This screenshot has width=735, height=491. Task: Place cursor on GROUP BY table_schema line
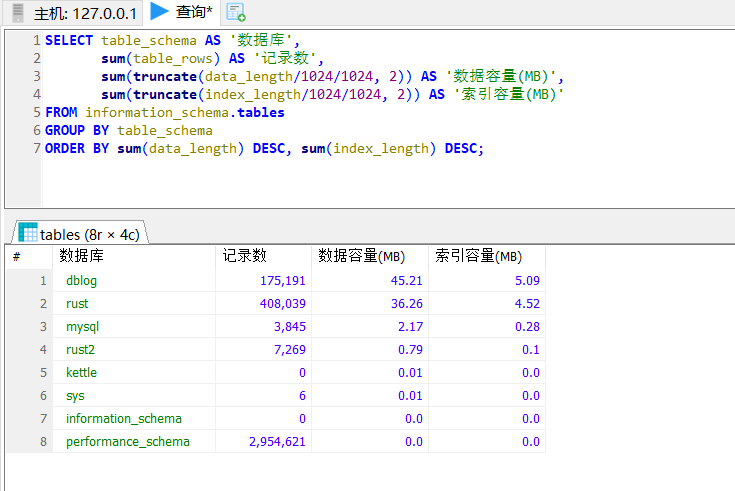[128, 130]
